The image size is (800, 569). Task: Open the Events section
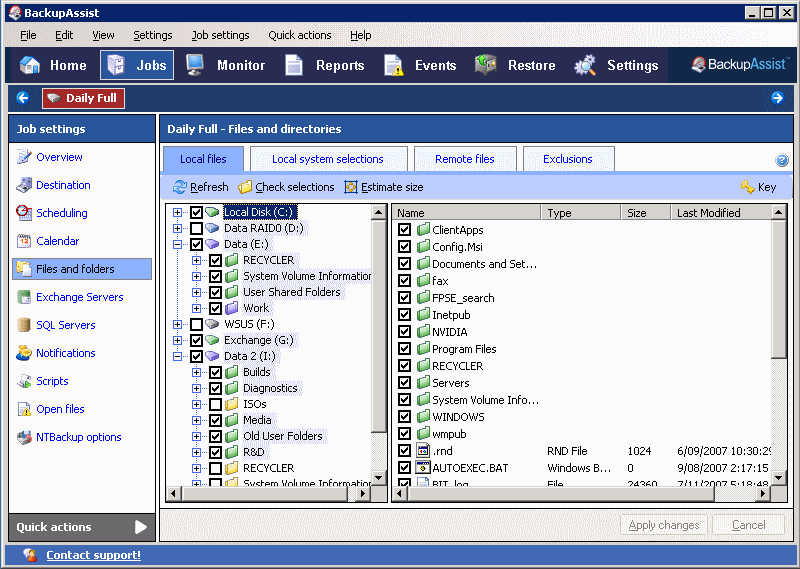coord(420,65)
